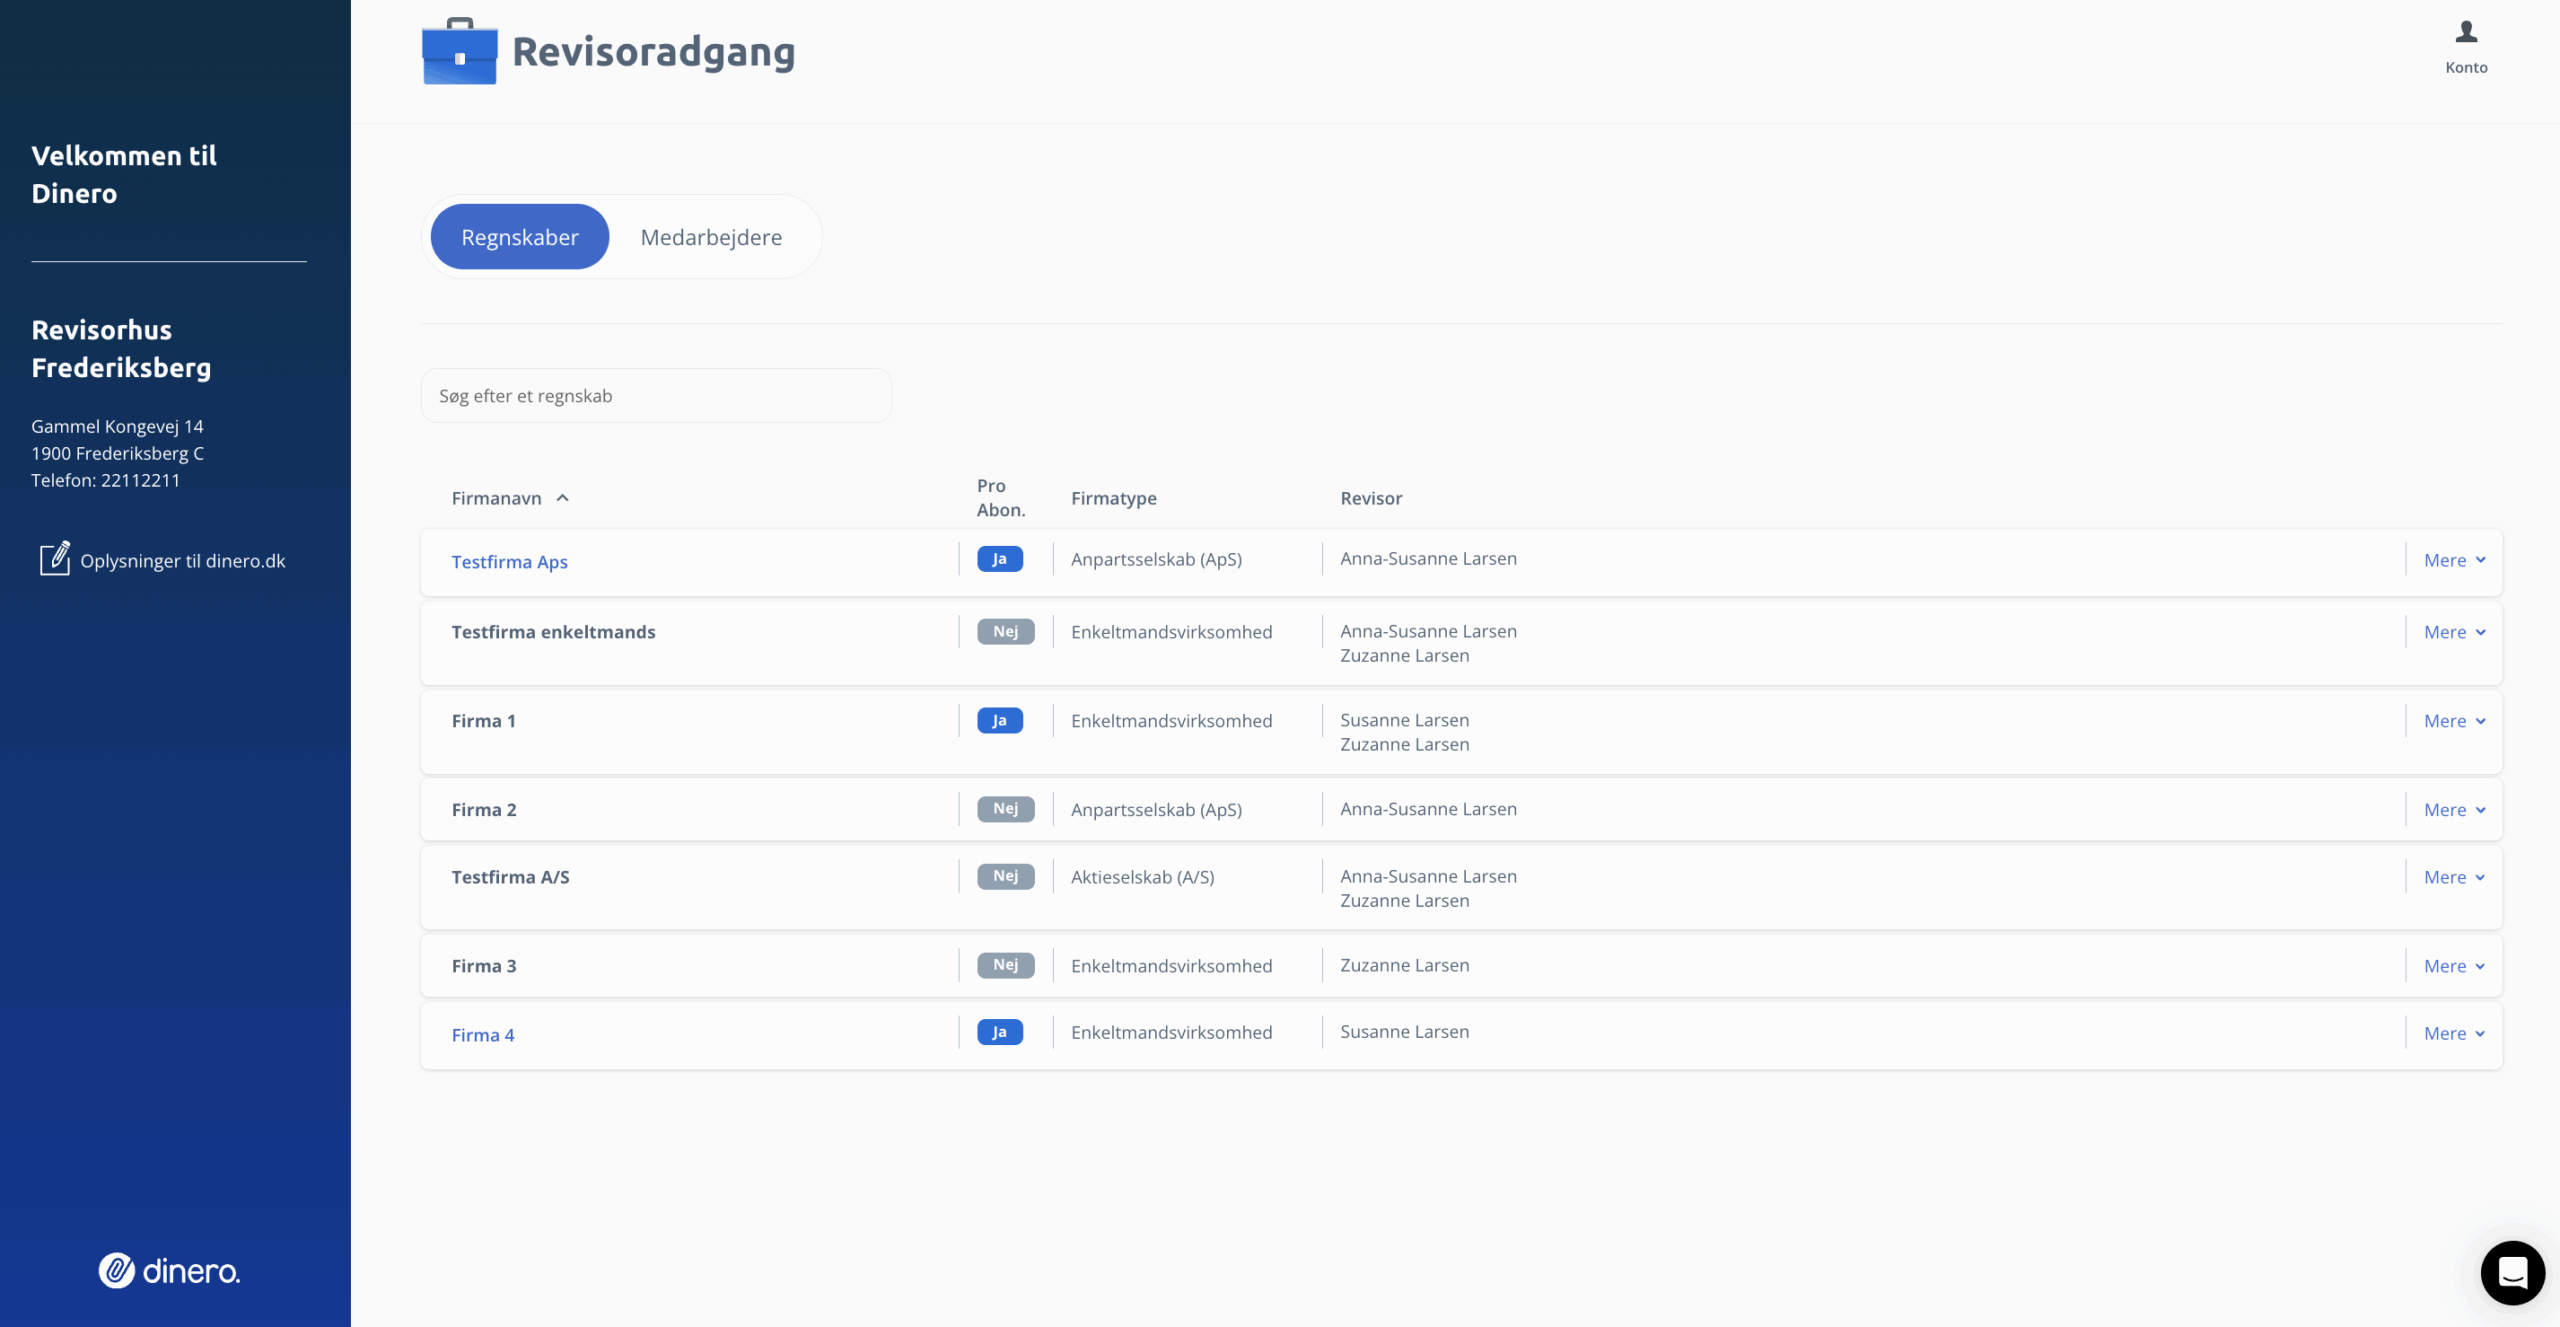Viewport: 2560px width, 1327px height.
Task: Open the chat support bubble icon
Action: click(2512, 1272)
